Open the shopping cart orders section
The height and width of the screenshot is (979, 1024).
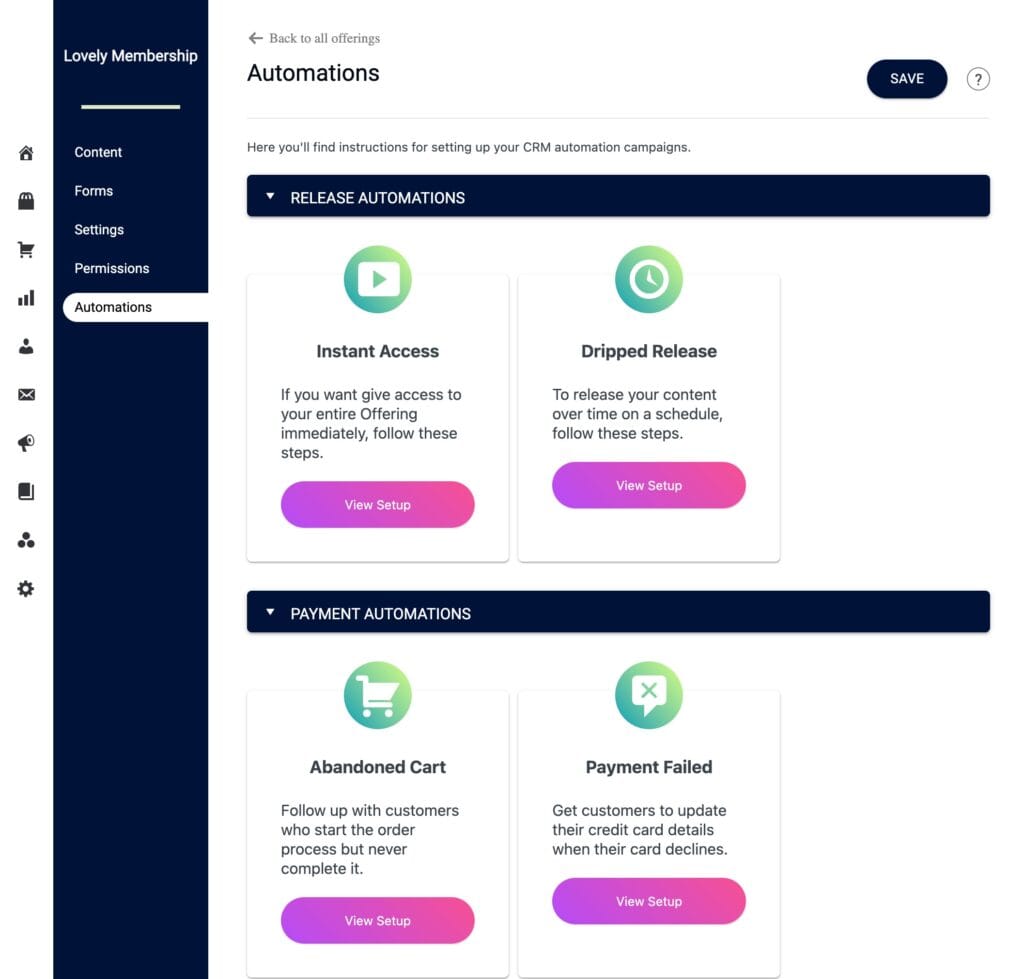click(25, 249)
